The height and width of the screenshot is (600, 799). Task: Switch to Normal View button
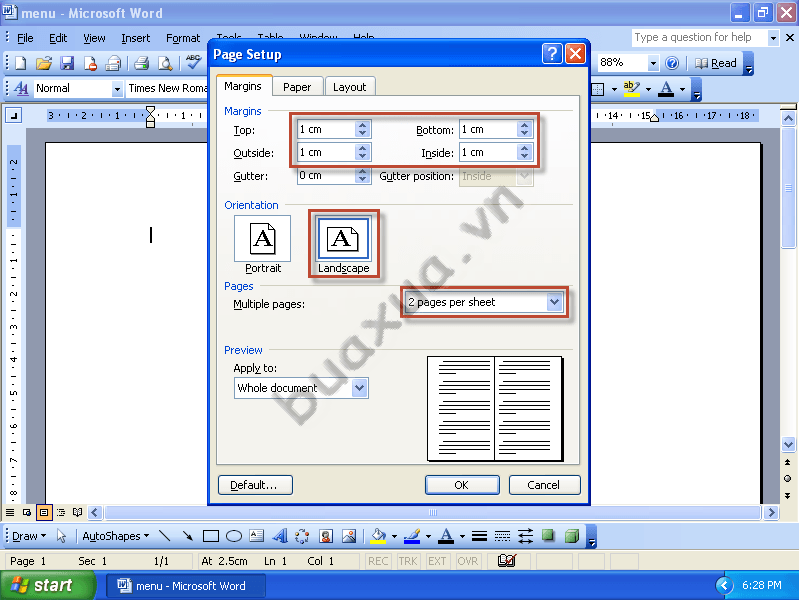pyautogui.click(x=10, y=512)
